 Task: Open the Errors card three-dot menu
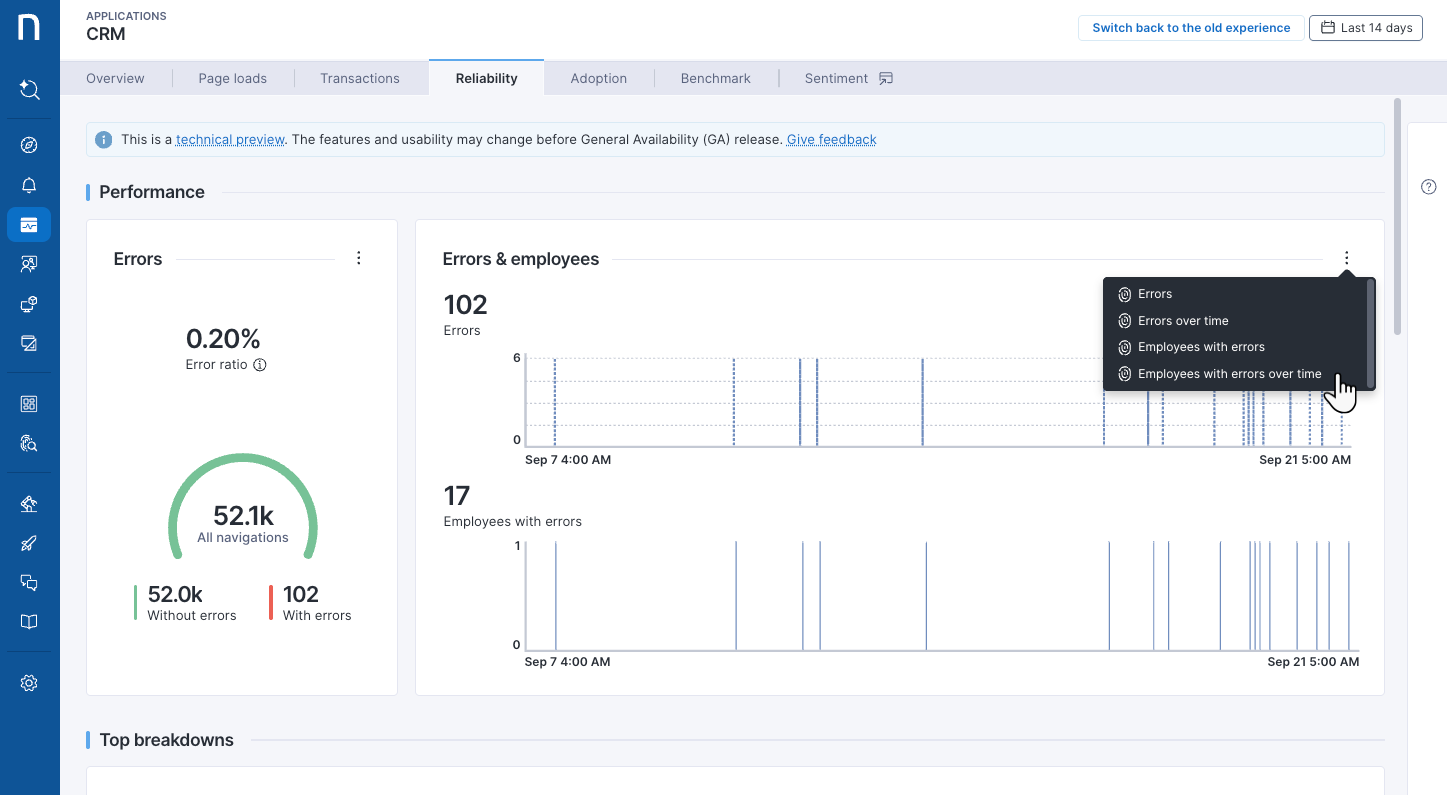[x=359, y=258]
